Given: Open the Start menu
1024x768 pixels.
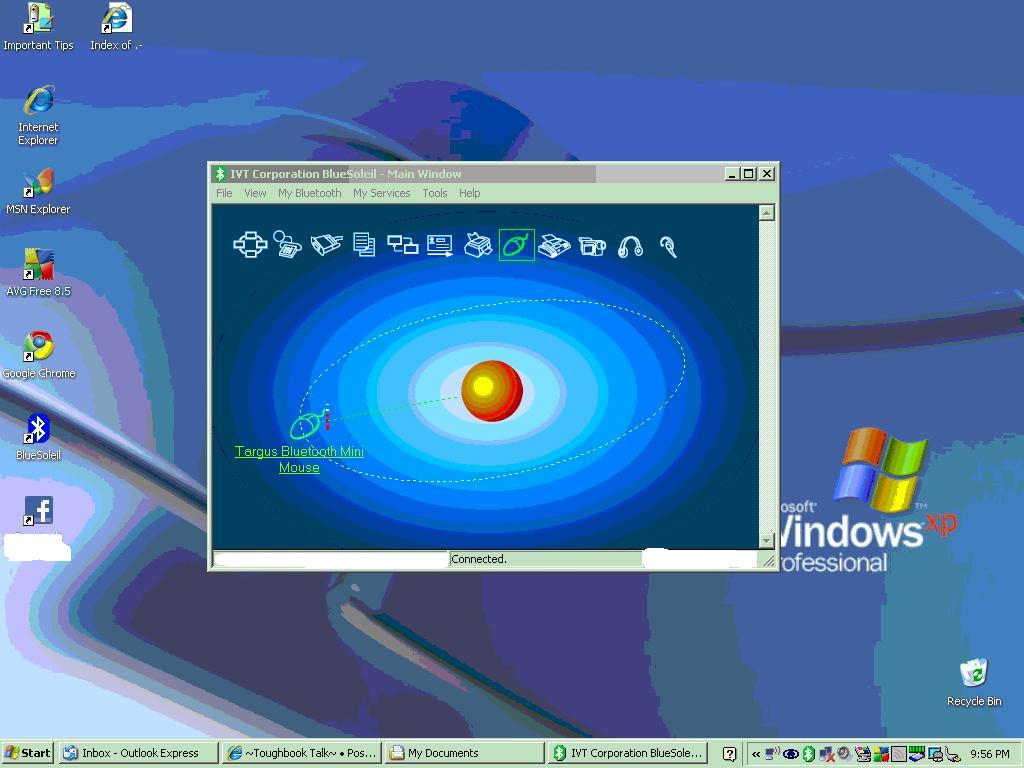Looking at the screenshot, I should tap(27, 753).
